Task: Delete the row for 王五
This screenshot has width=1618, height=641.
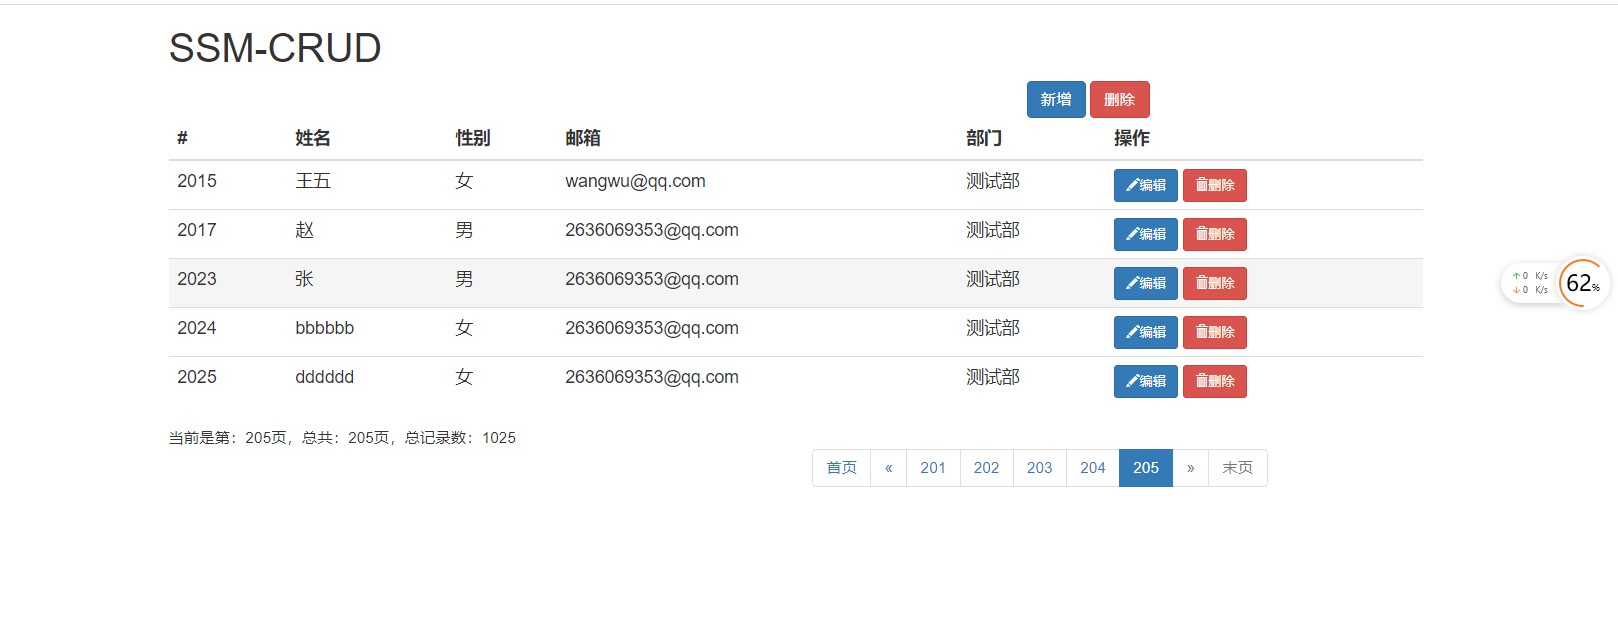Action: 1215,185
